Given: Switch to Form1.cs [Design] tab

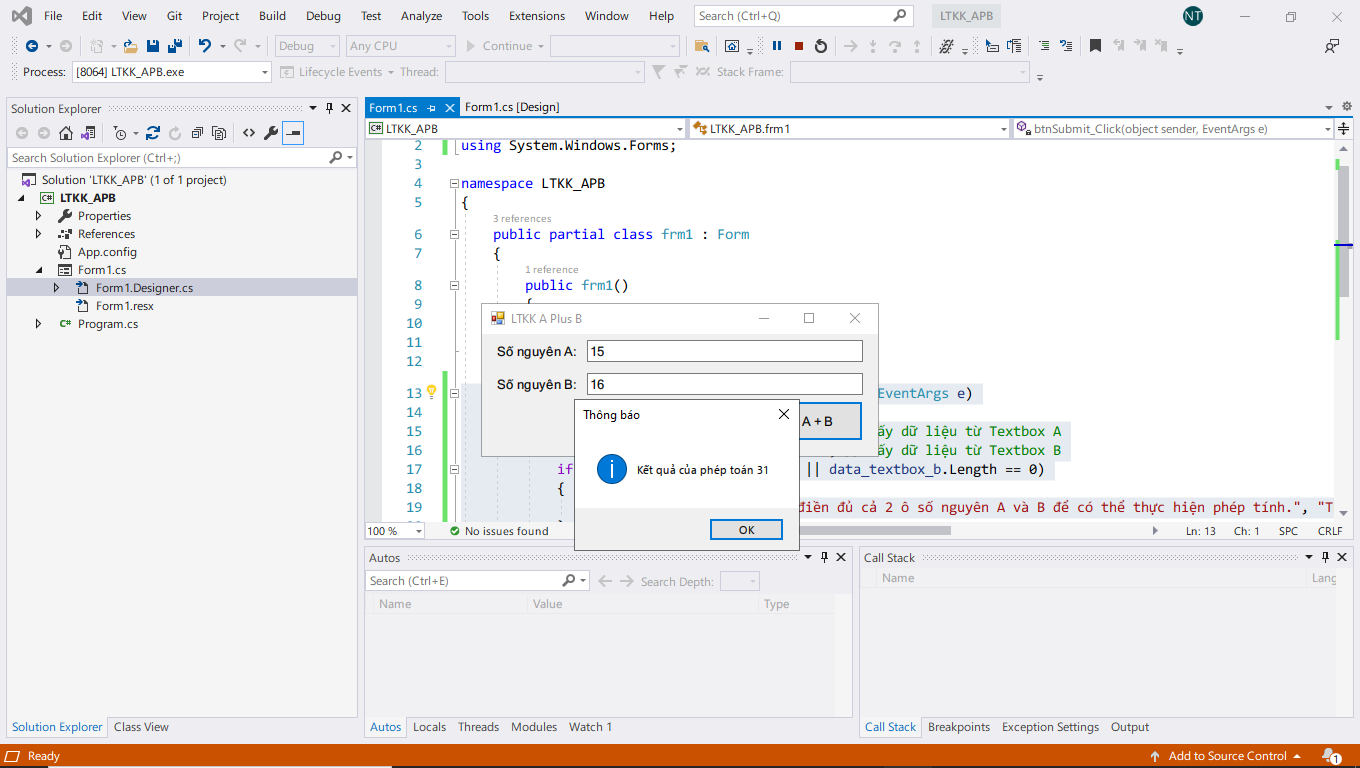Looking at the screenshot, I should coord(512,107).
